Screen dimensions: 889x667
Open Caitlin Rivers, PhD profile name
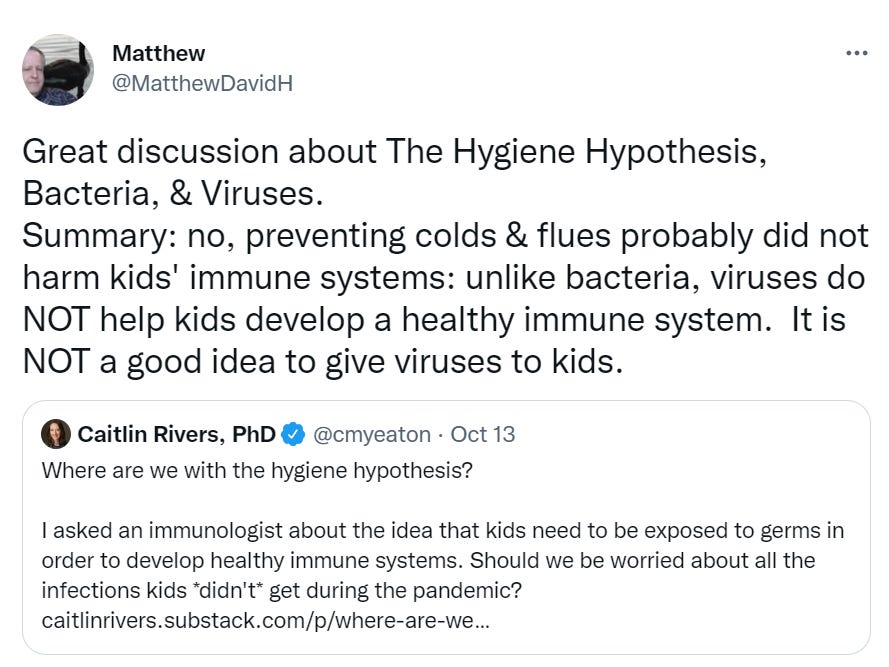[x=176, y=434]
